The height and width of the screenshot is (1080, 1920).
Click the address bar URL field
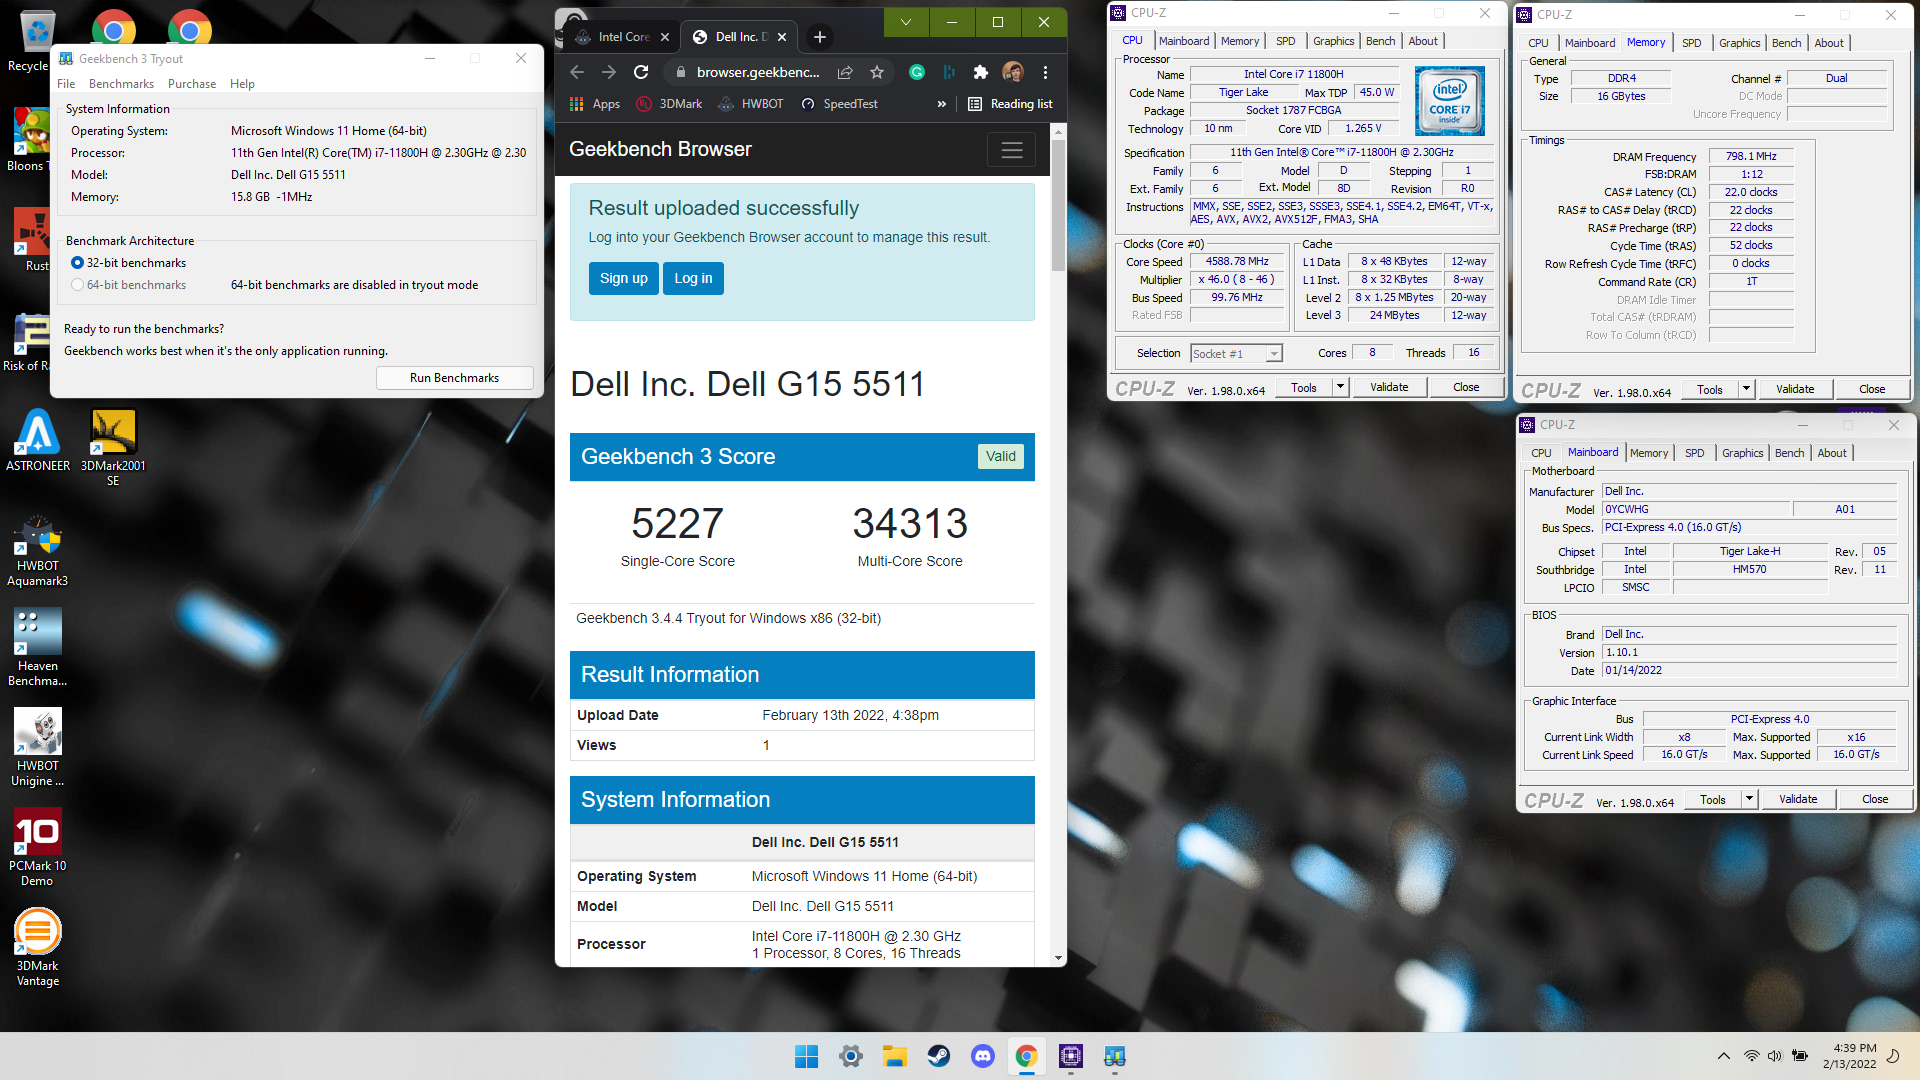[x=757, y=72]
